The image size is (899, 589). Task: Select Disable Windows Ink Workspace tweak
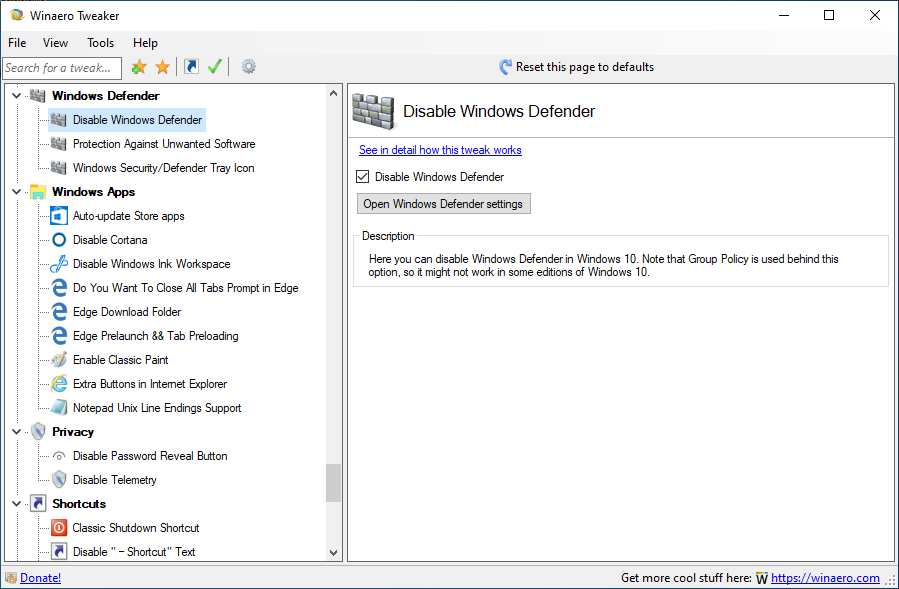point(152,264)
